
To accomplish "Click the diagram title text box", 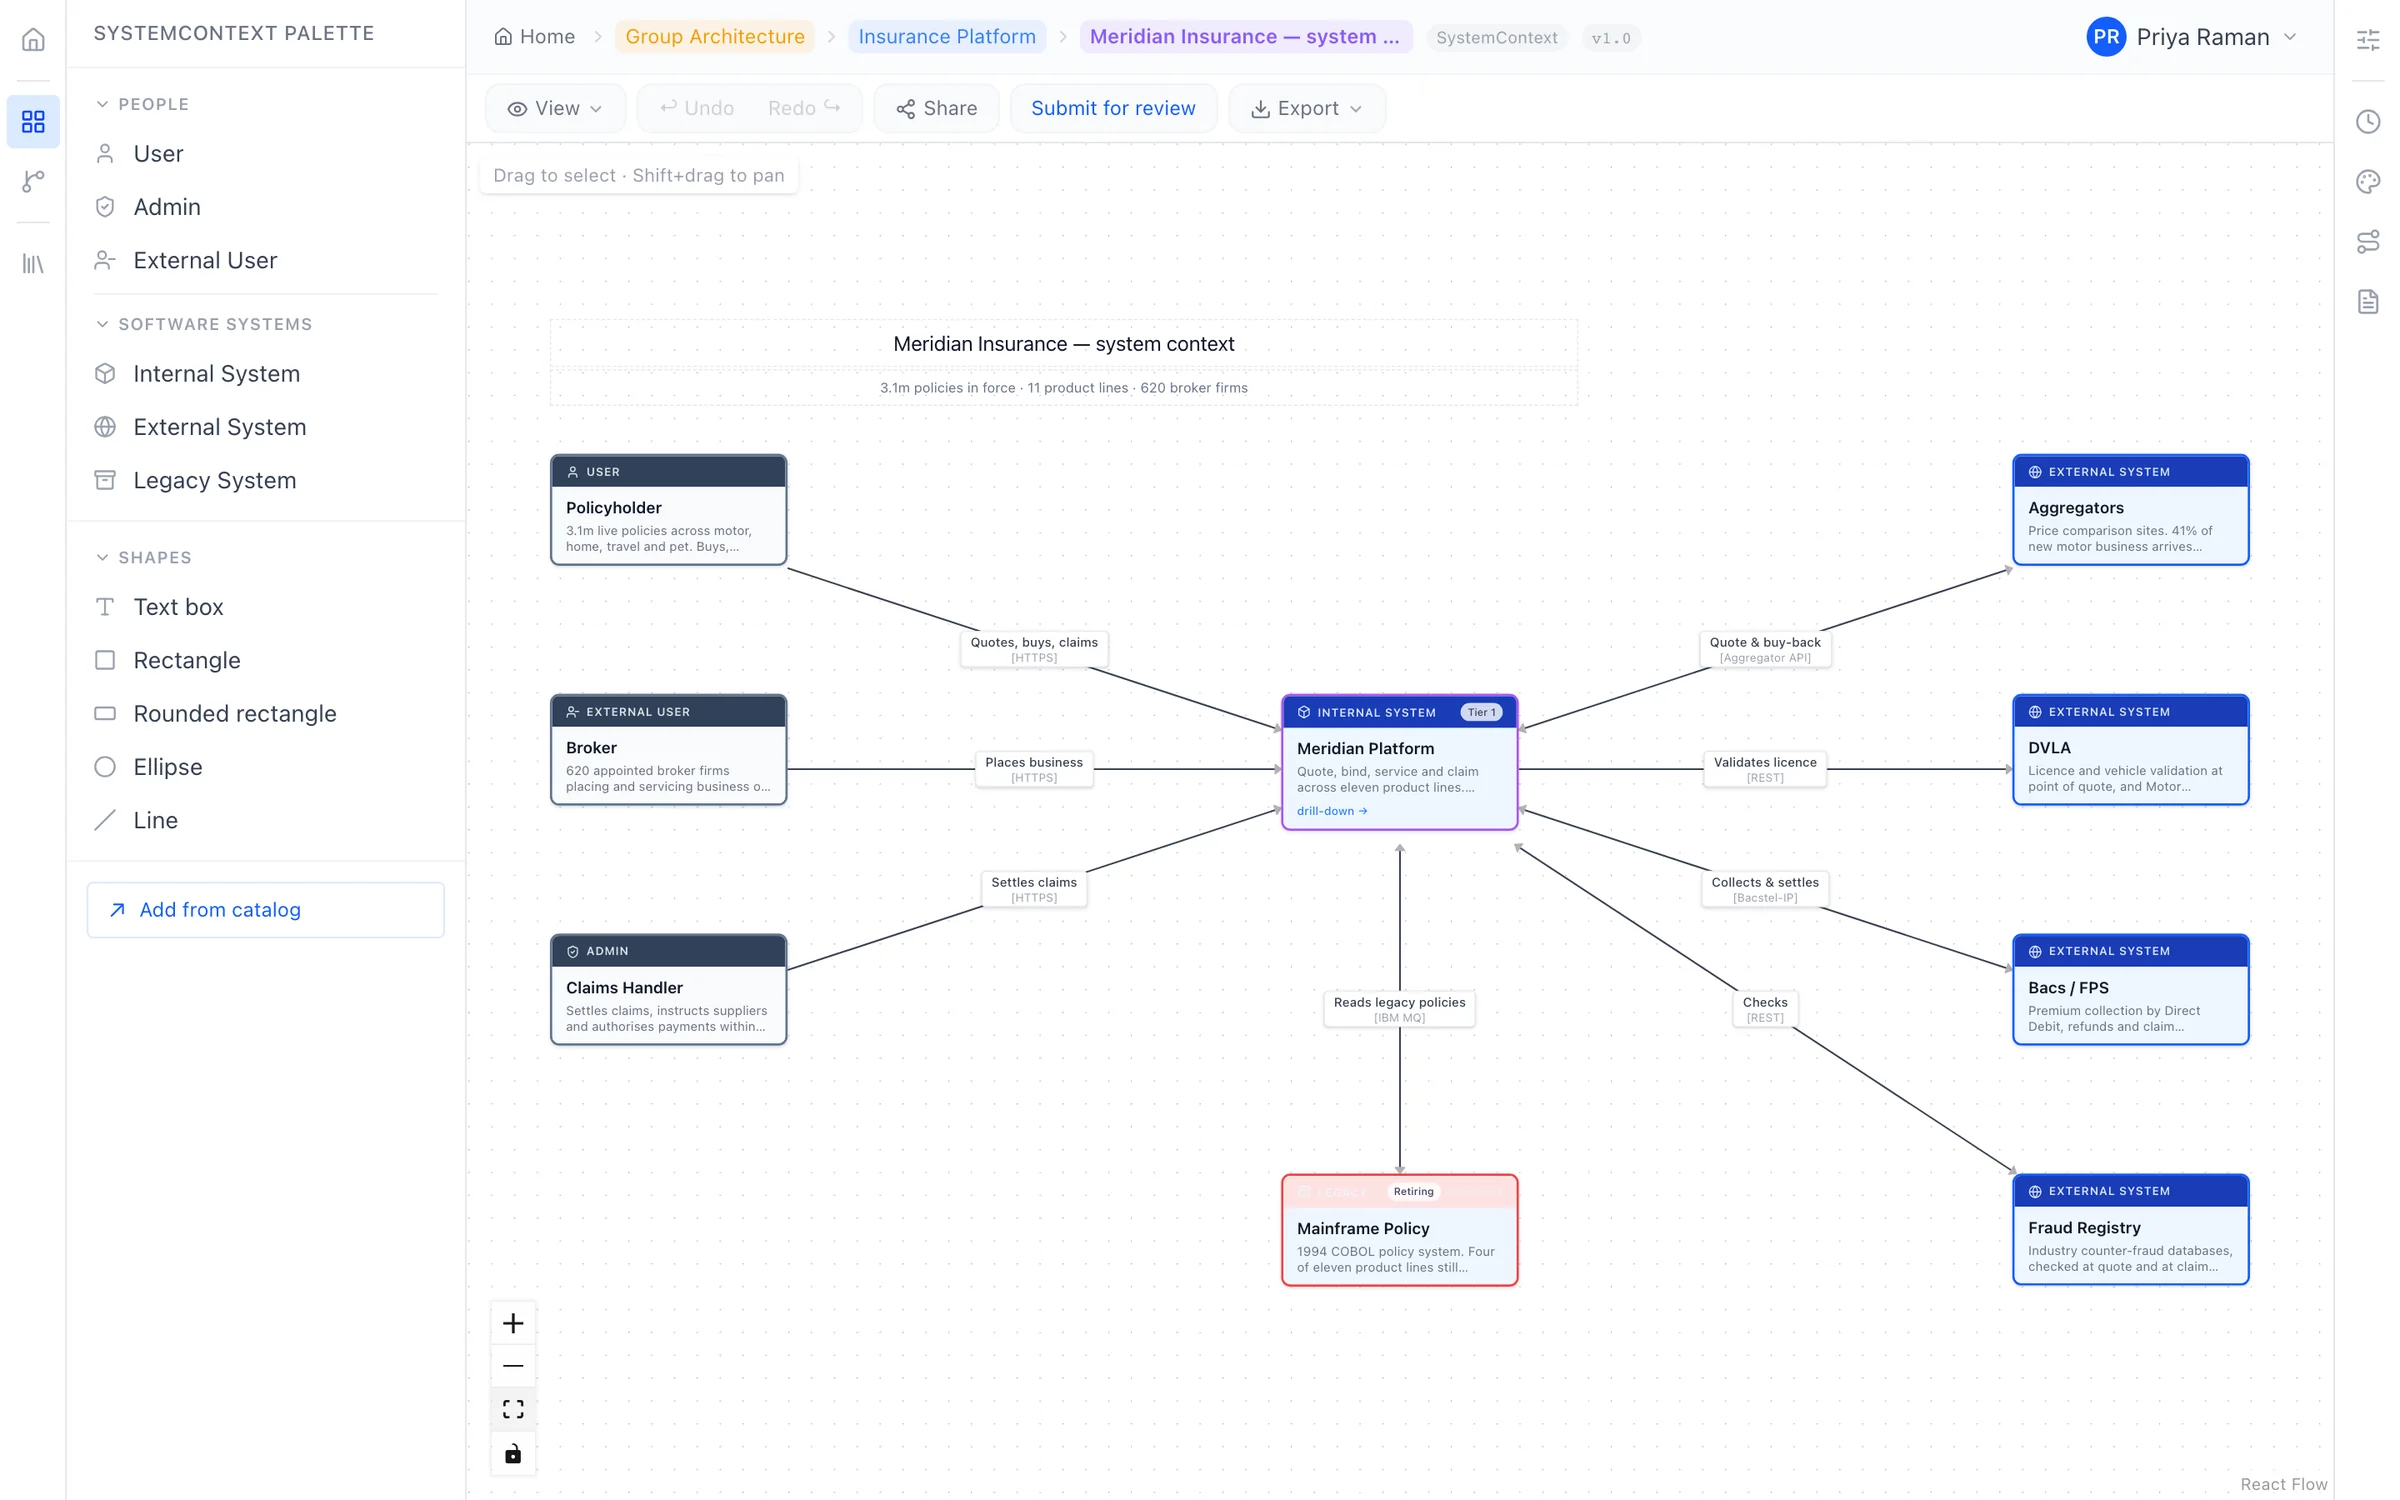I will coord(1063,344).
